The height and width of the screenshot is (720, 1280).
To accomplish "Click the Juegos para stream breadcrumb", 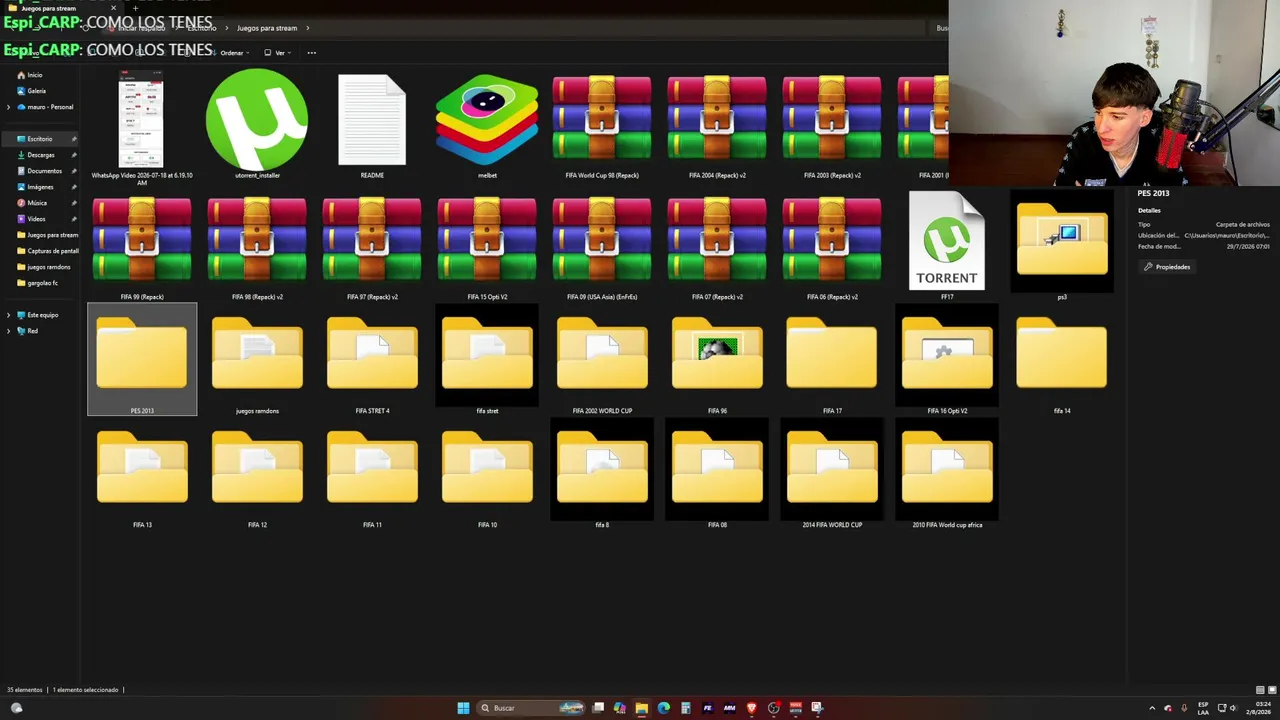I will [x=267, y=28].
